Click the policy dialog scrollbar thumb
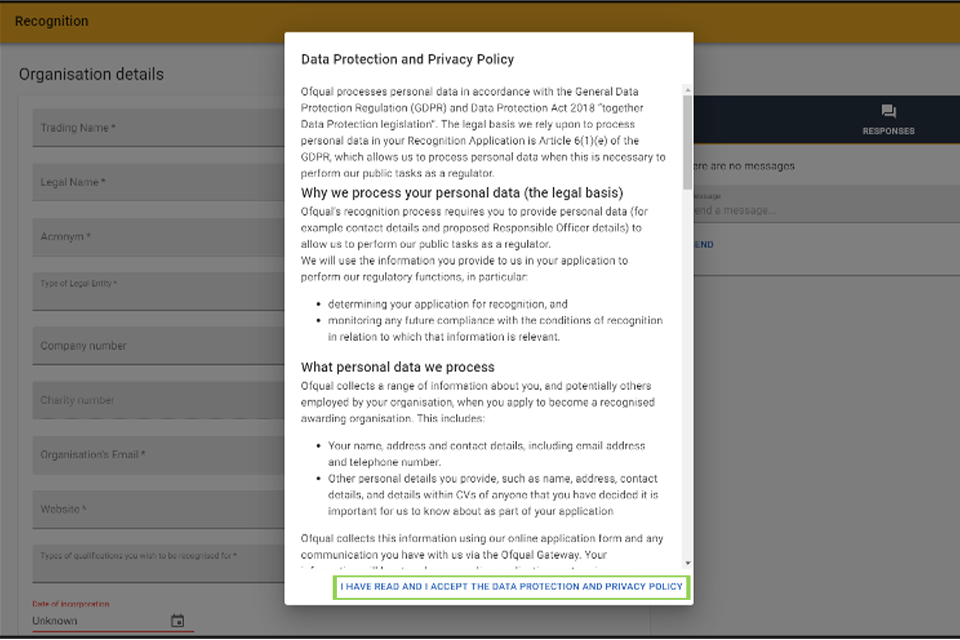Screen dimensions: 960x640 687,140
